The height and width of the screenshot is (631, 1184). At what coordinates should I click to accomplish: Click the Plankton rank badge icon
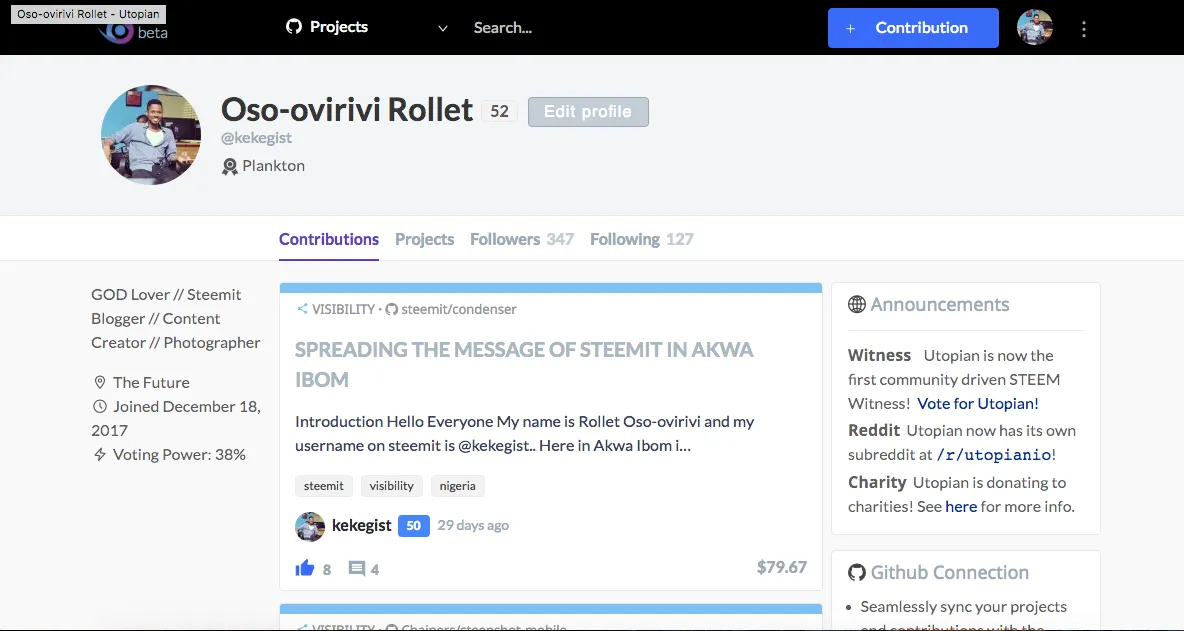pyautogui.click(x=230, y=166)
